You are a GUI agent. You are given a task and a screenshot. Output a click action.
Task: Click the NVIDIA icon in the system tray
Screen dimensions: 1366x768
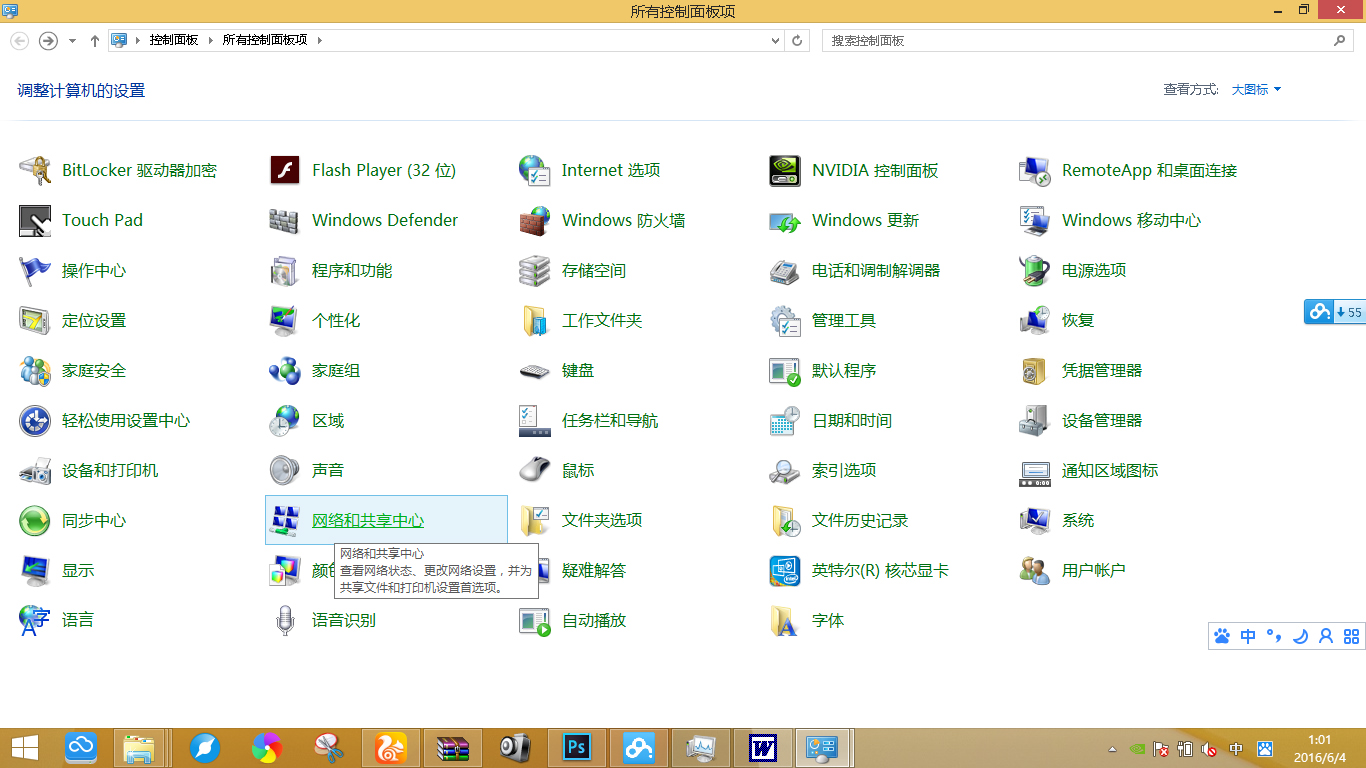pos(1137,750)
